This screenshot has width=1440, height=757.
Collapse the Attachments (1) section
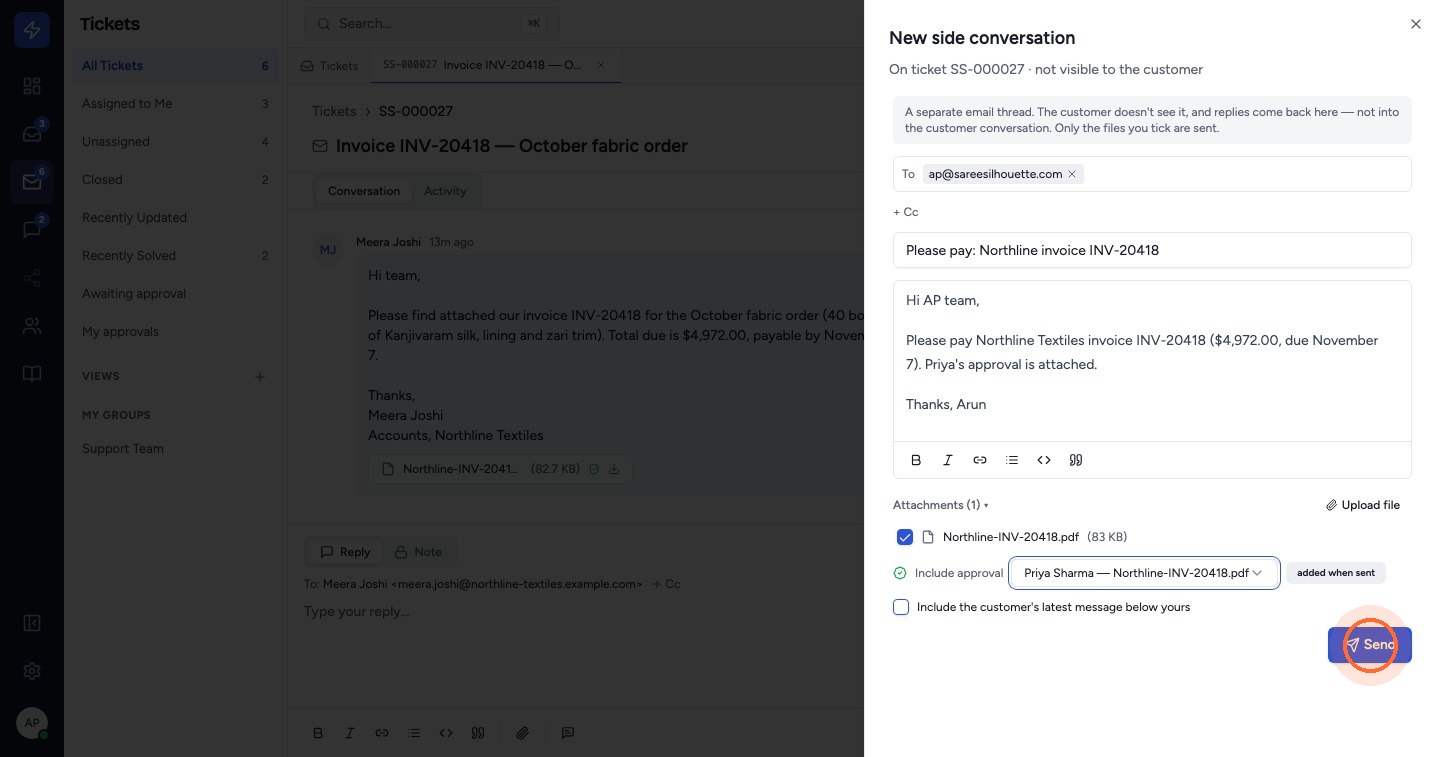click(x=940, y=505)
